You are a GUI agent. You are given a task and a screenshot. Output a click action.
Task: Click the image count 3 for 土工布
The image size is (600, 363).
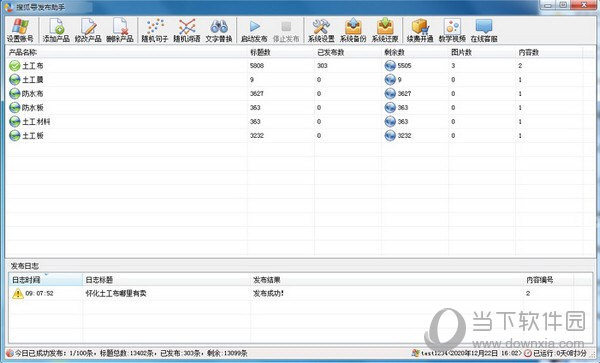(x=453, y=66)
